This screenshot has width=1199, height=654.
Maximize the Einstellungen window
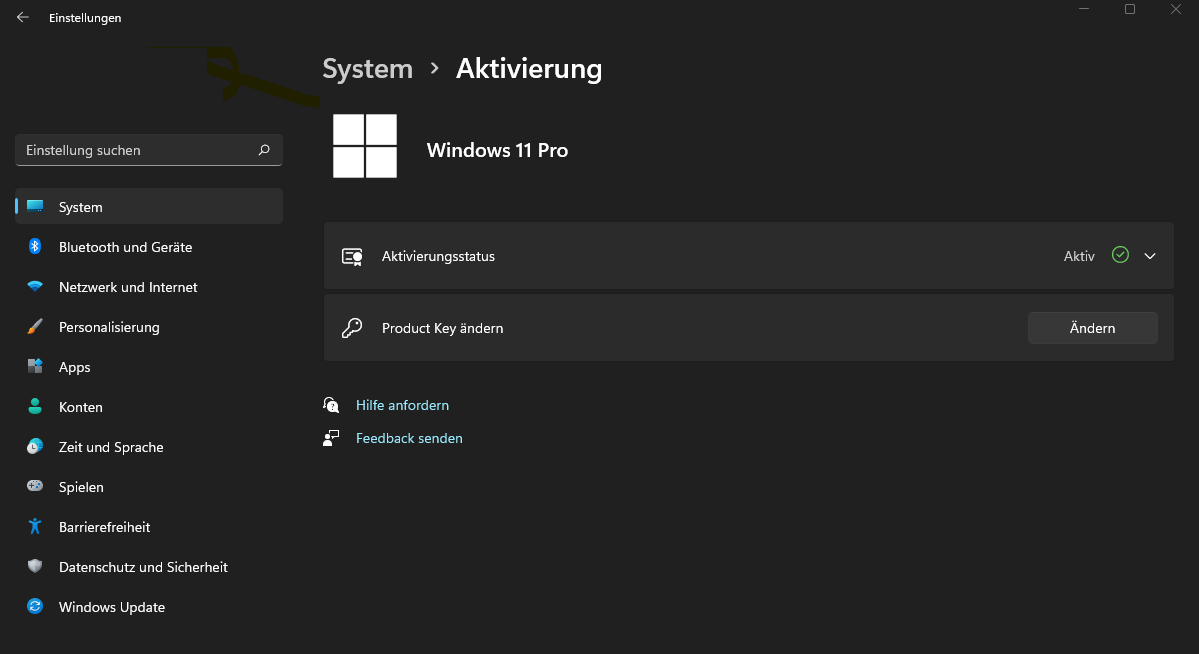1129,9
